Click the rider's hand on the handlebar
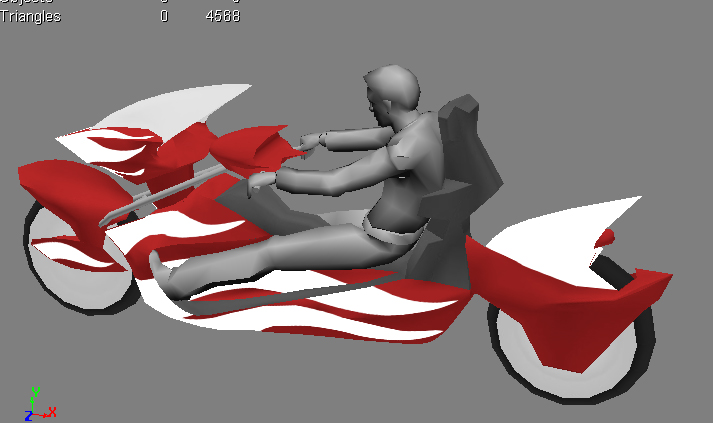 pos(261,180)
